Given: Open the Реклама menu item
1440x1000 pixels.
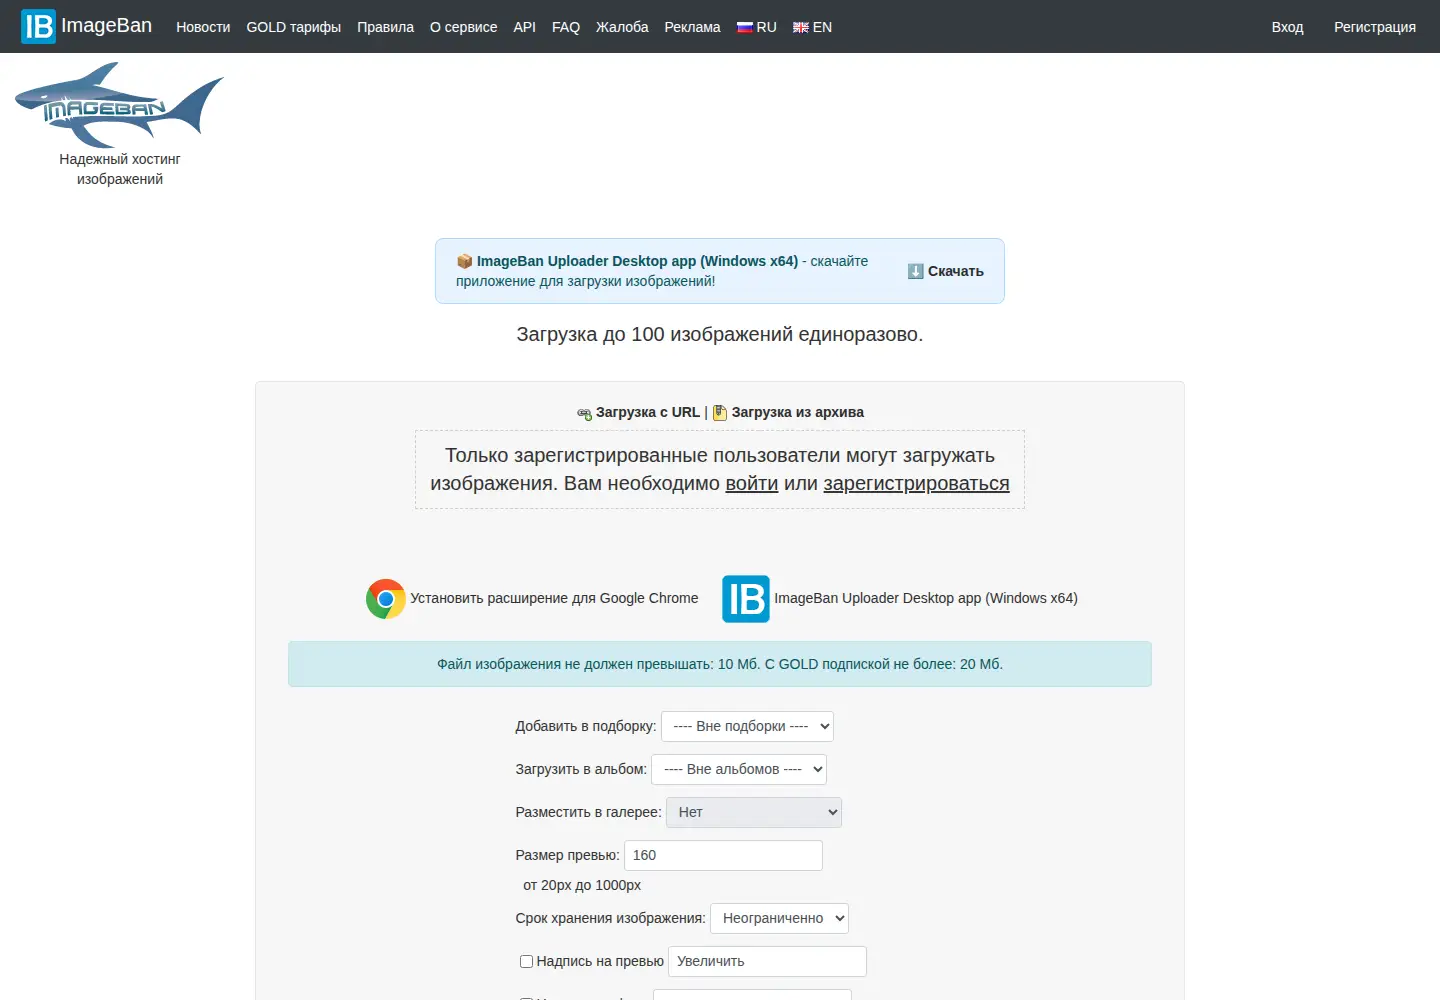Looking at the screenshot, I should pyautogui.click(x=692, y=27).
